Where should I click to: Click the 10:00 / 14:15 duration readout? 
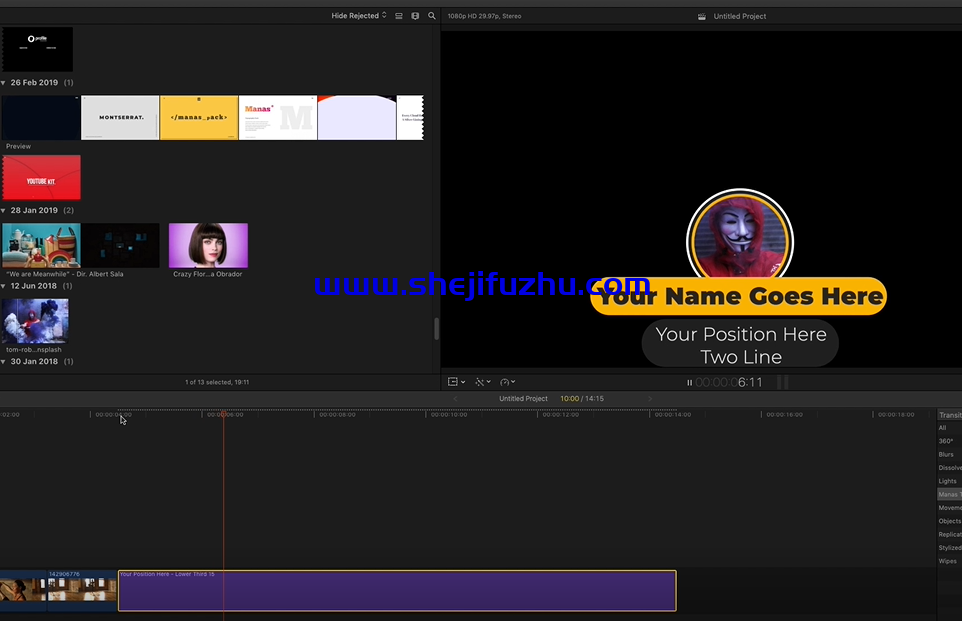[582, 399]
